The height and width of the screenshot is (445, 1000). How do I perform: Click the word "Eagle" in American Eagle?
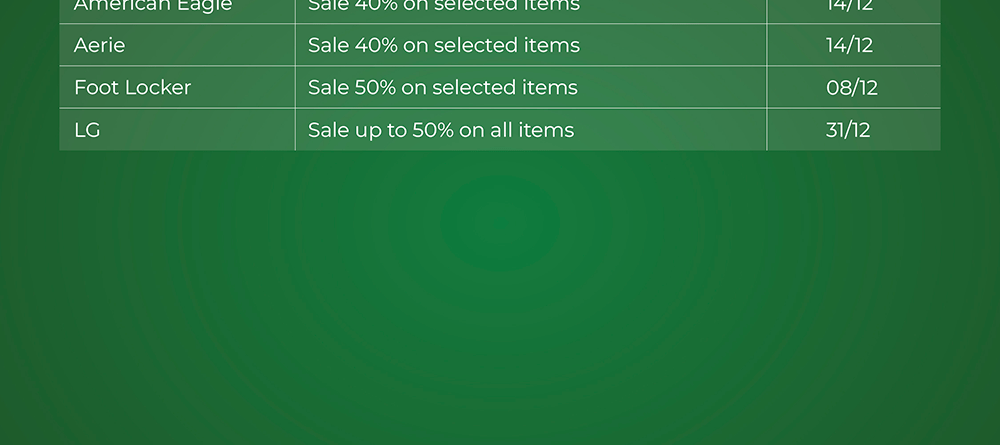pyautogui.click(x=207, y=6)
